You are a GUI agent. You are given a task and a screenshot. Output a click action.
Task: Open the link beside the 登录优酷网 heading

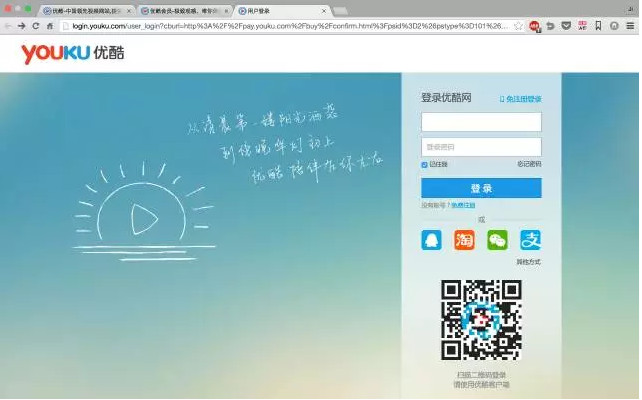coord(520,99)
